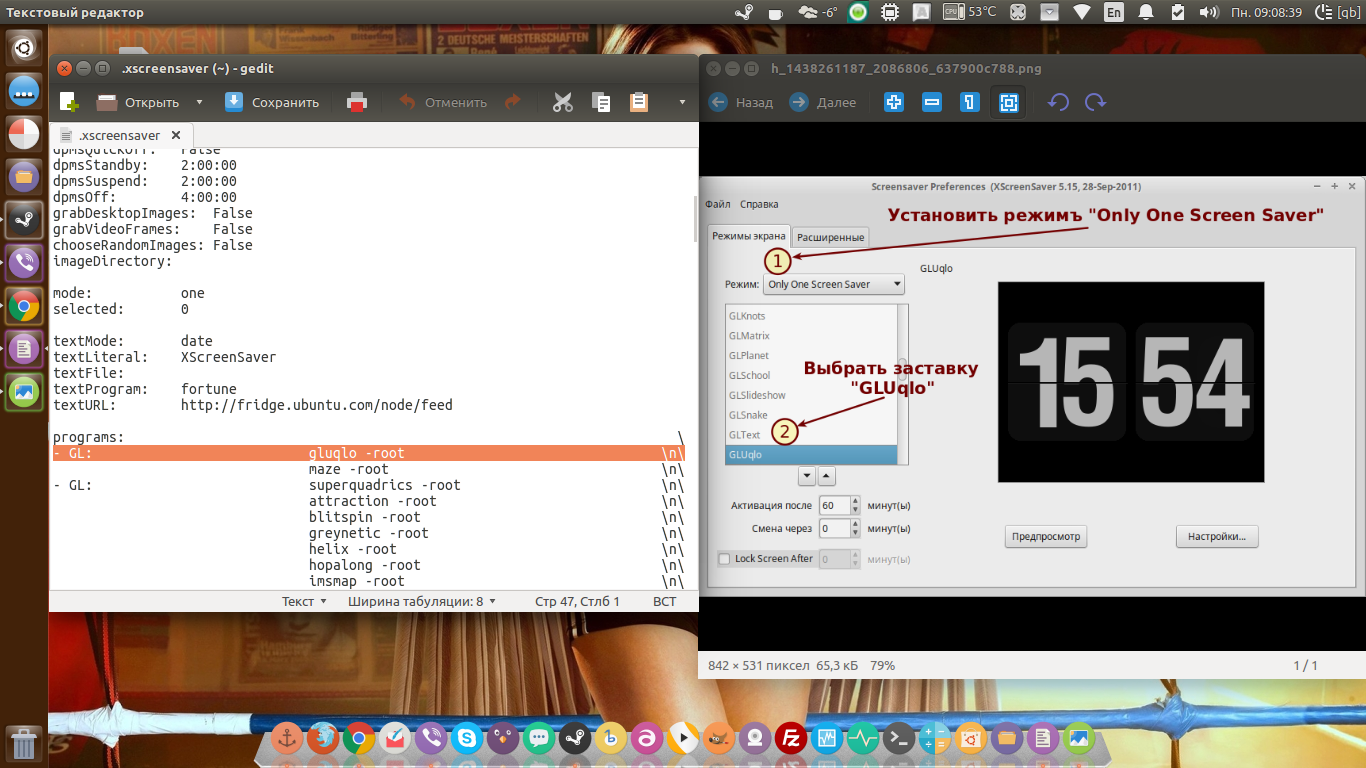Expand the Ширина табуляции dropdown

[422, 601]
